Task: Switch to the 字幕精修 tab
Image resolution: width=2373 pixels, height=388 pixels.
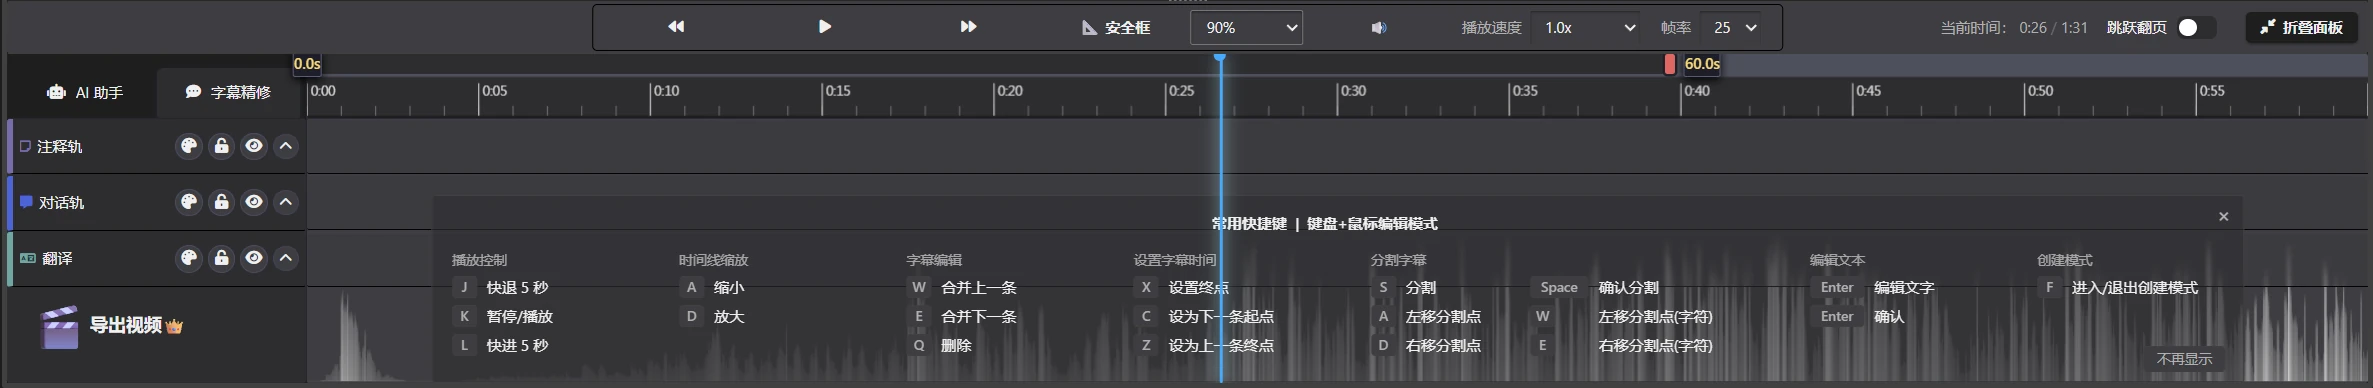Action: (228, 93)
